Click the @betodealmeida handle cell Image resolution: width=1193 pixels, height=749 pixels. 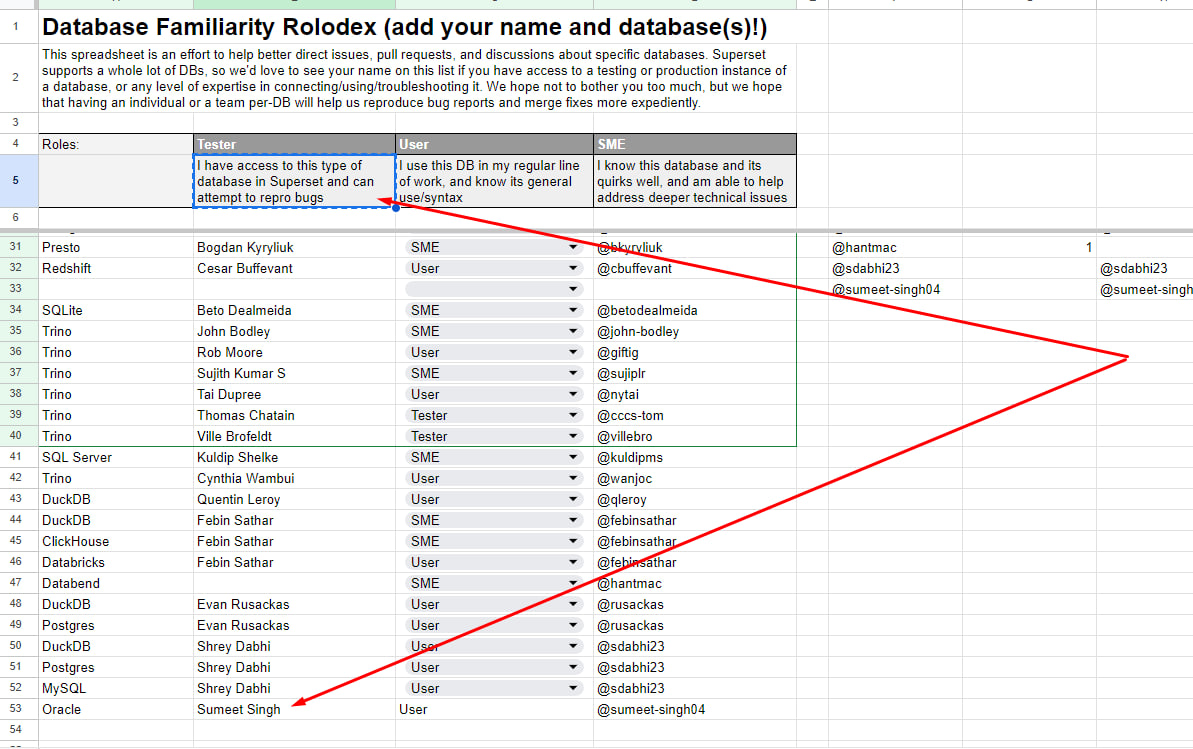coord(695,310)
